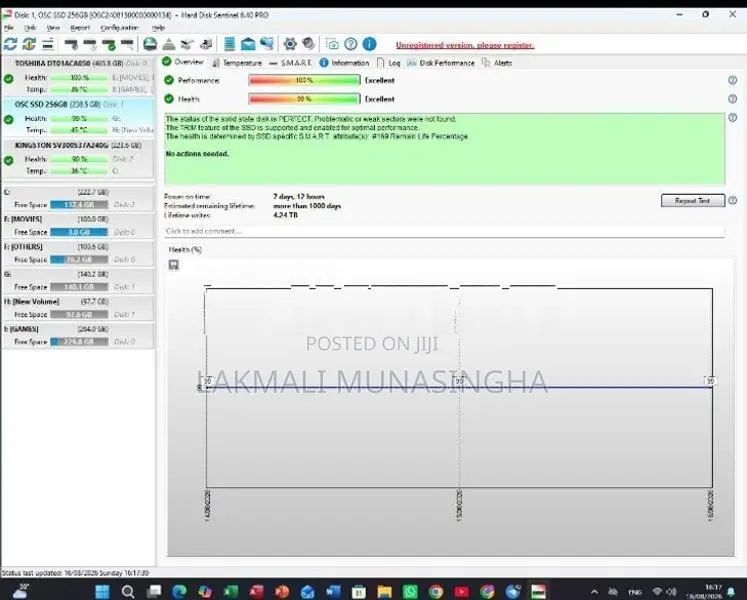Click the green disk surface test toolbar icon
The height and width of the screenshot is (600, 747).
(150, 44)
